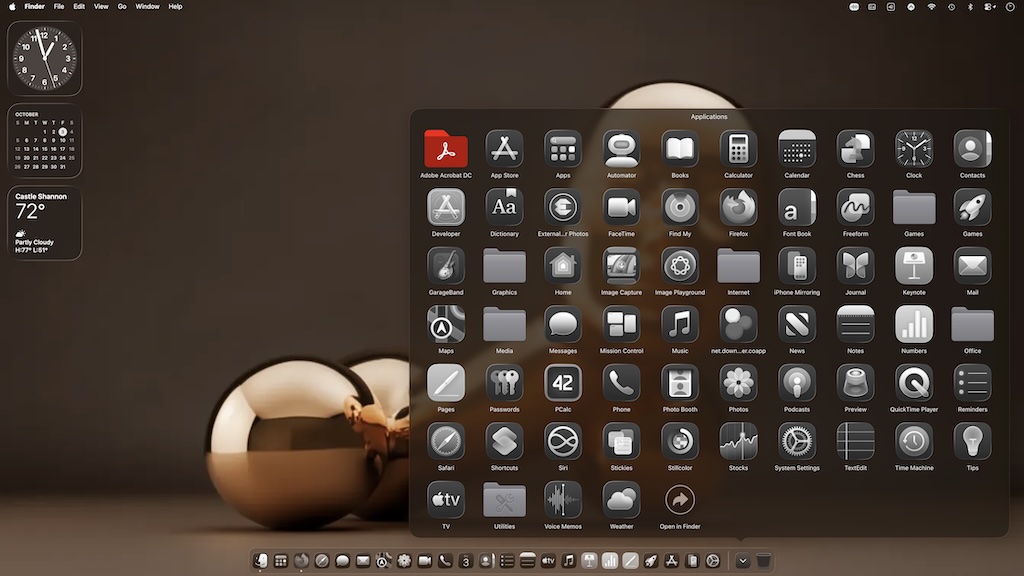The image size is (1024, 576).
Task: Open System Settings in the Applications stack
Action: (x=797, y=441)
